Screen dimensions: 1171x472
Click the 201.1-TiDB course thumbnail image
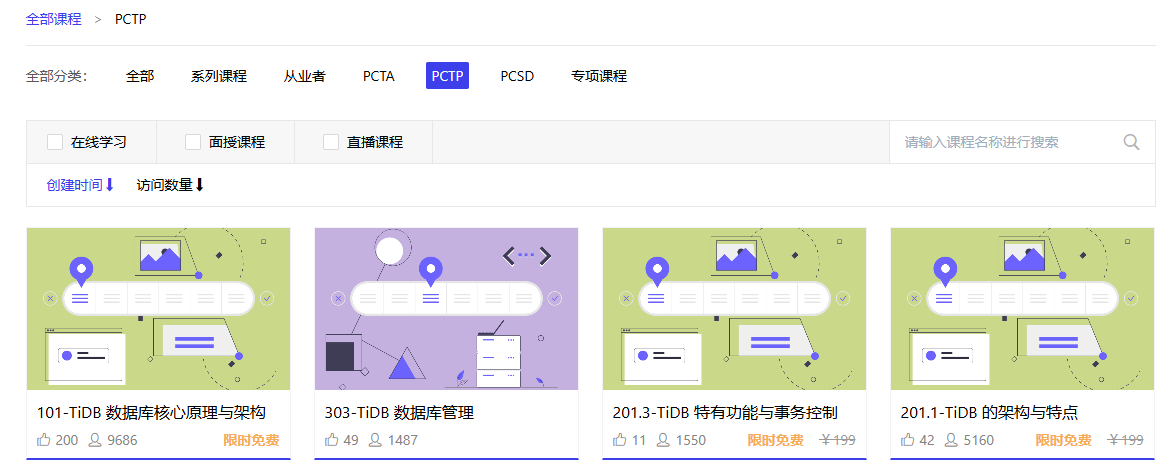(1022, 309)
